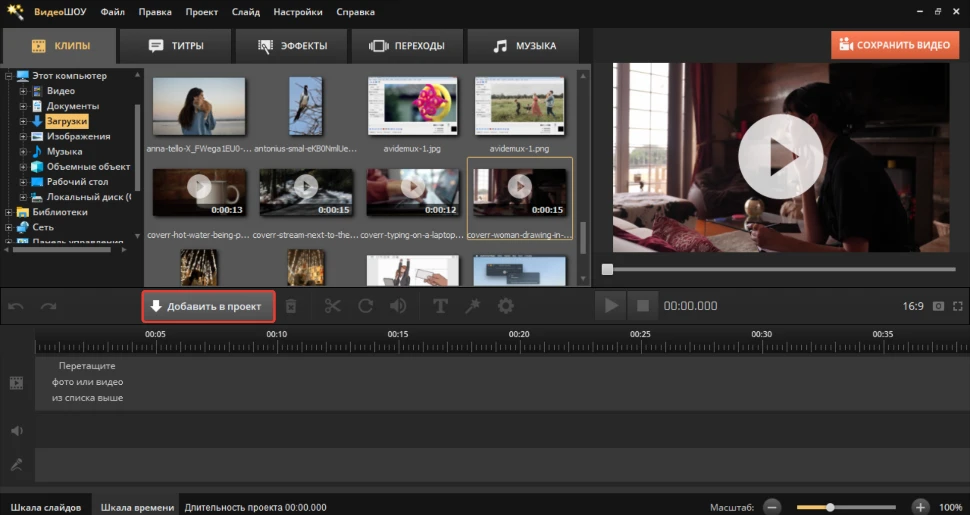Viewport: 970px width, 515px height.
Task: Expand the Сеть tree node
Action: [9, 227]
